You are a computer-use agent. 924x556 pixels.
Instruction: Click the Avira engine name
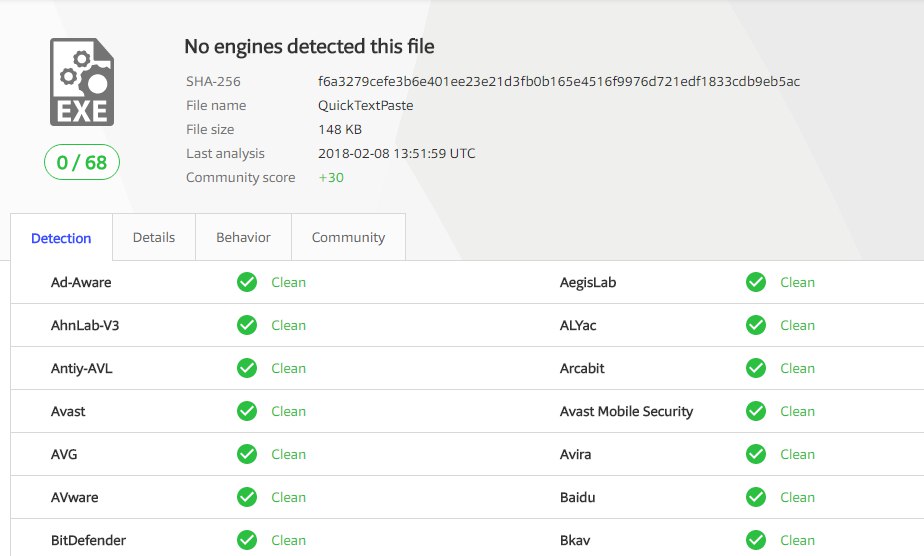tap(575, 454)
